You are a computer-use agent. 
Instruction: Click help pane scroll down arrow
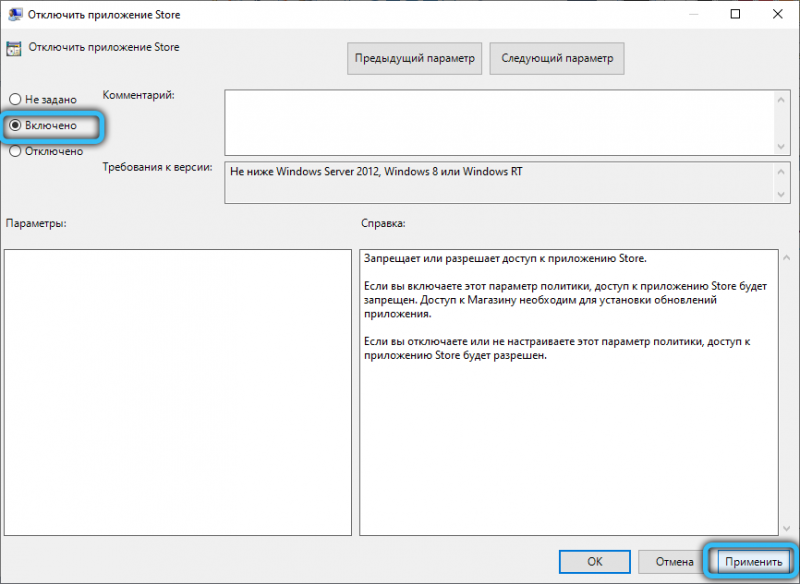coord(787,528)
